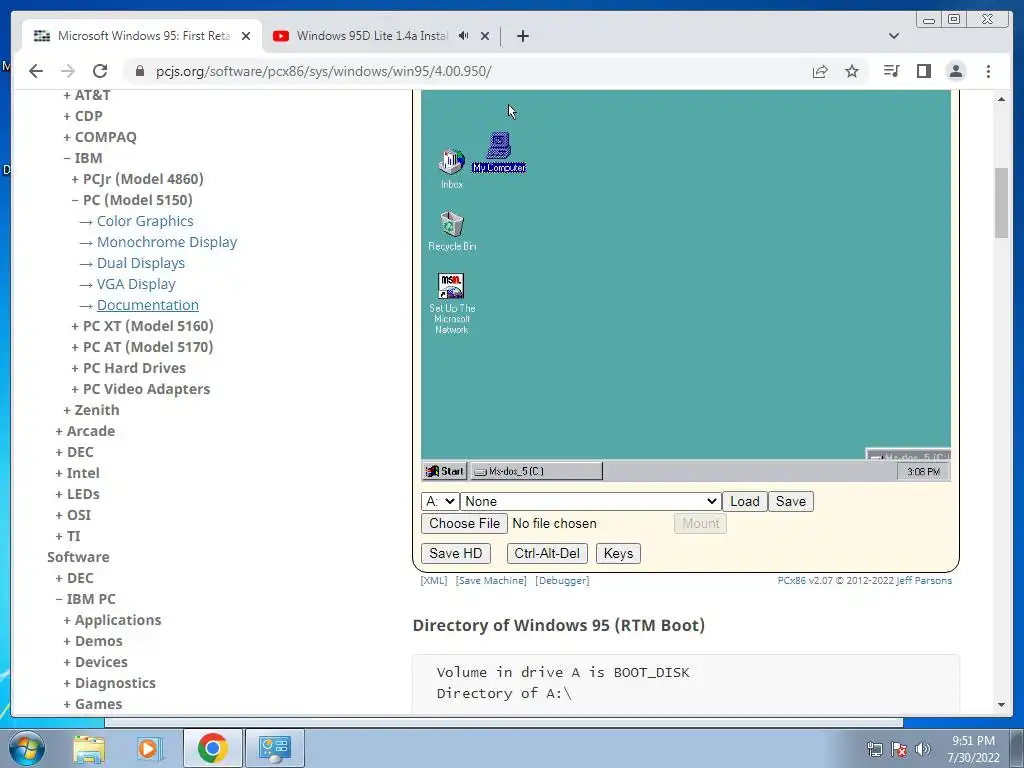Open the Monochrome Display link
Screen dimensions: 1024x768
coord(167,242)
